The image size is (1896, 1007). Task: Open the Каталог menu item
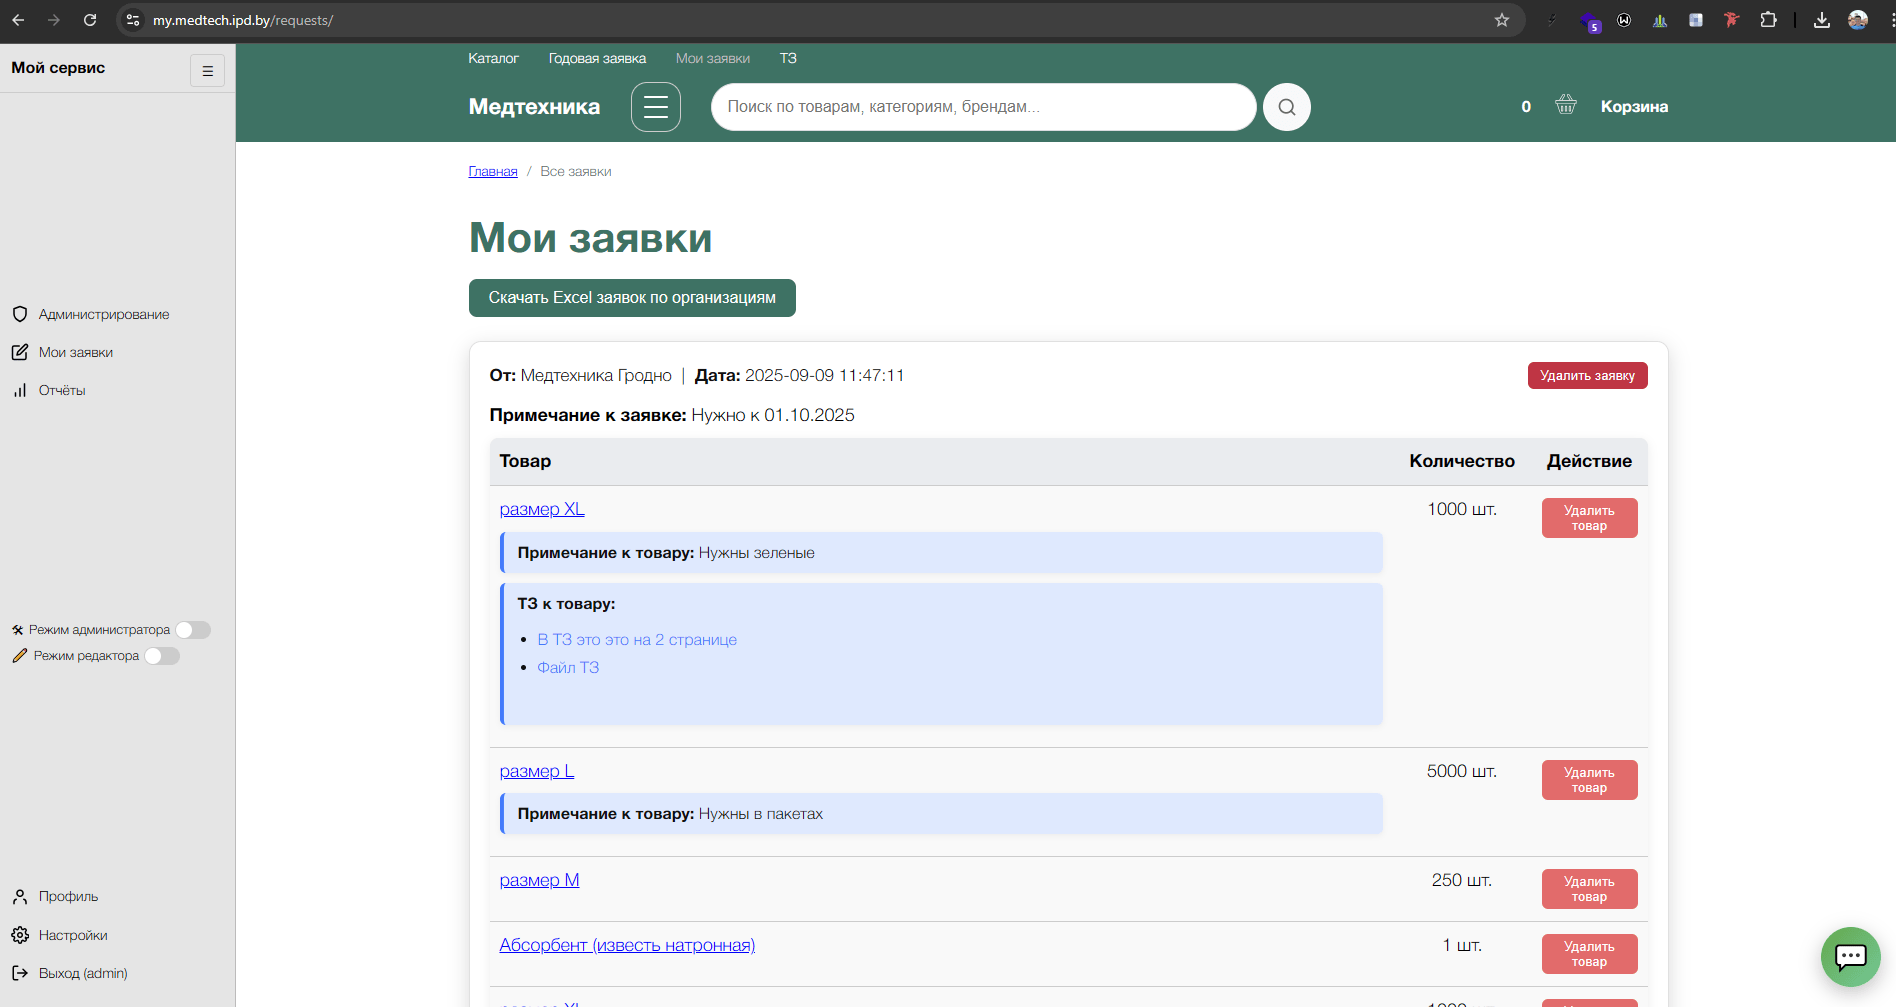pos(493,58)
